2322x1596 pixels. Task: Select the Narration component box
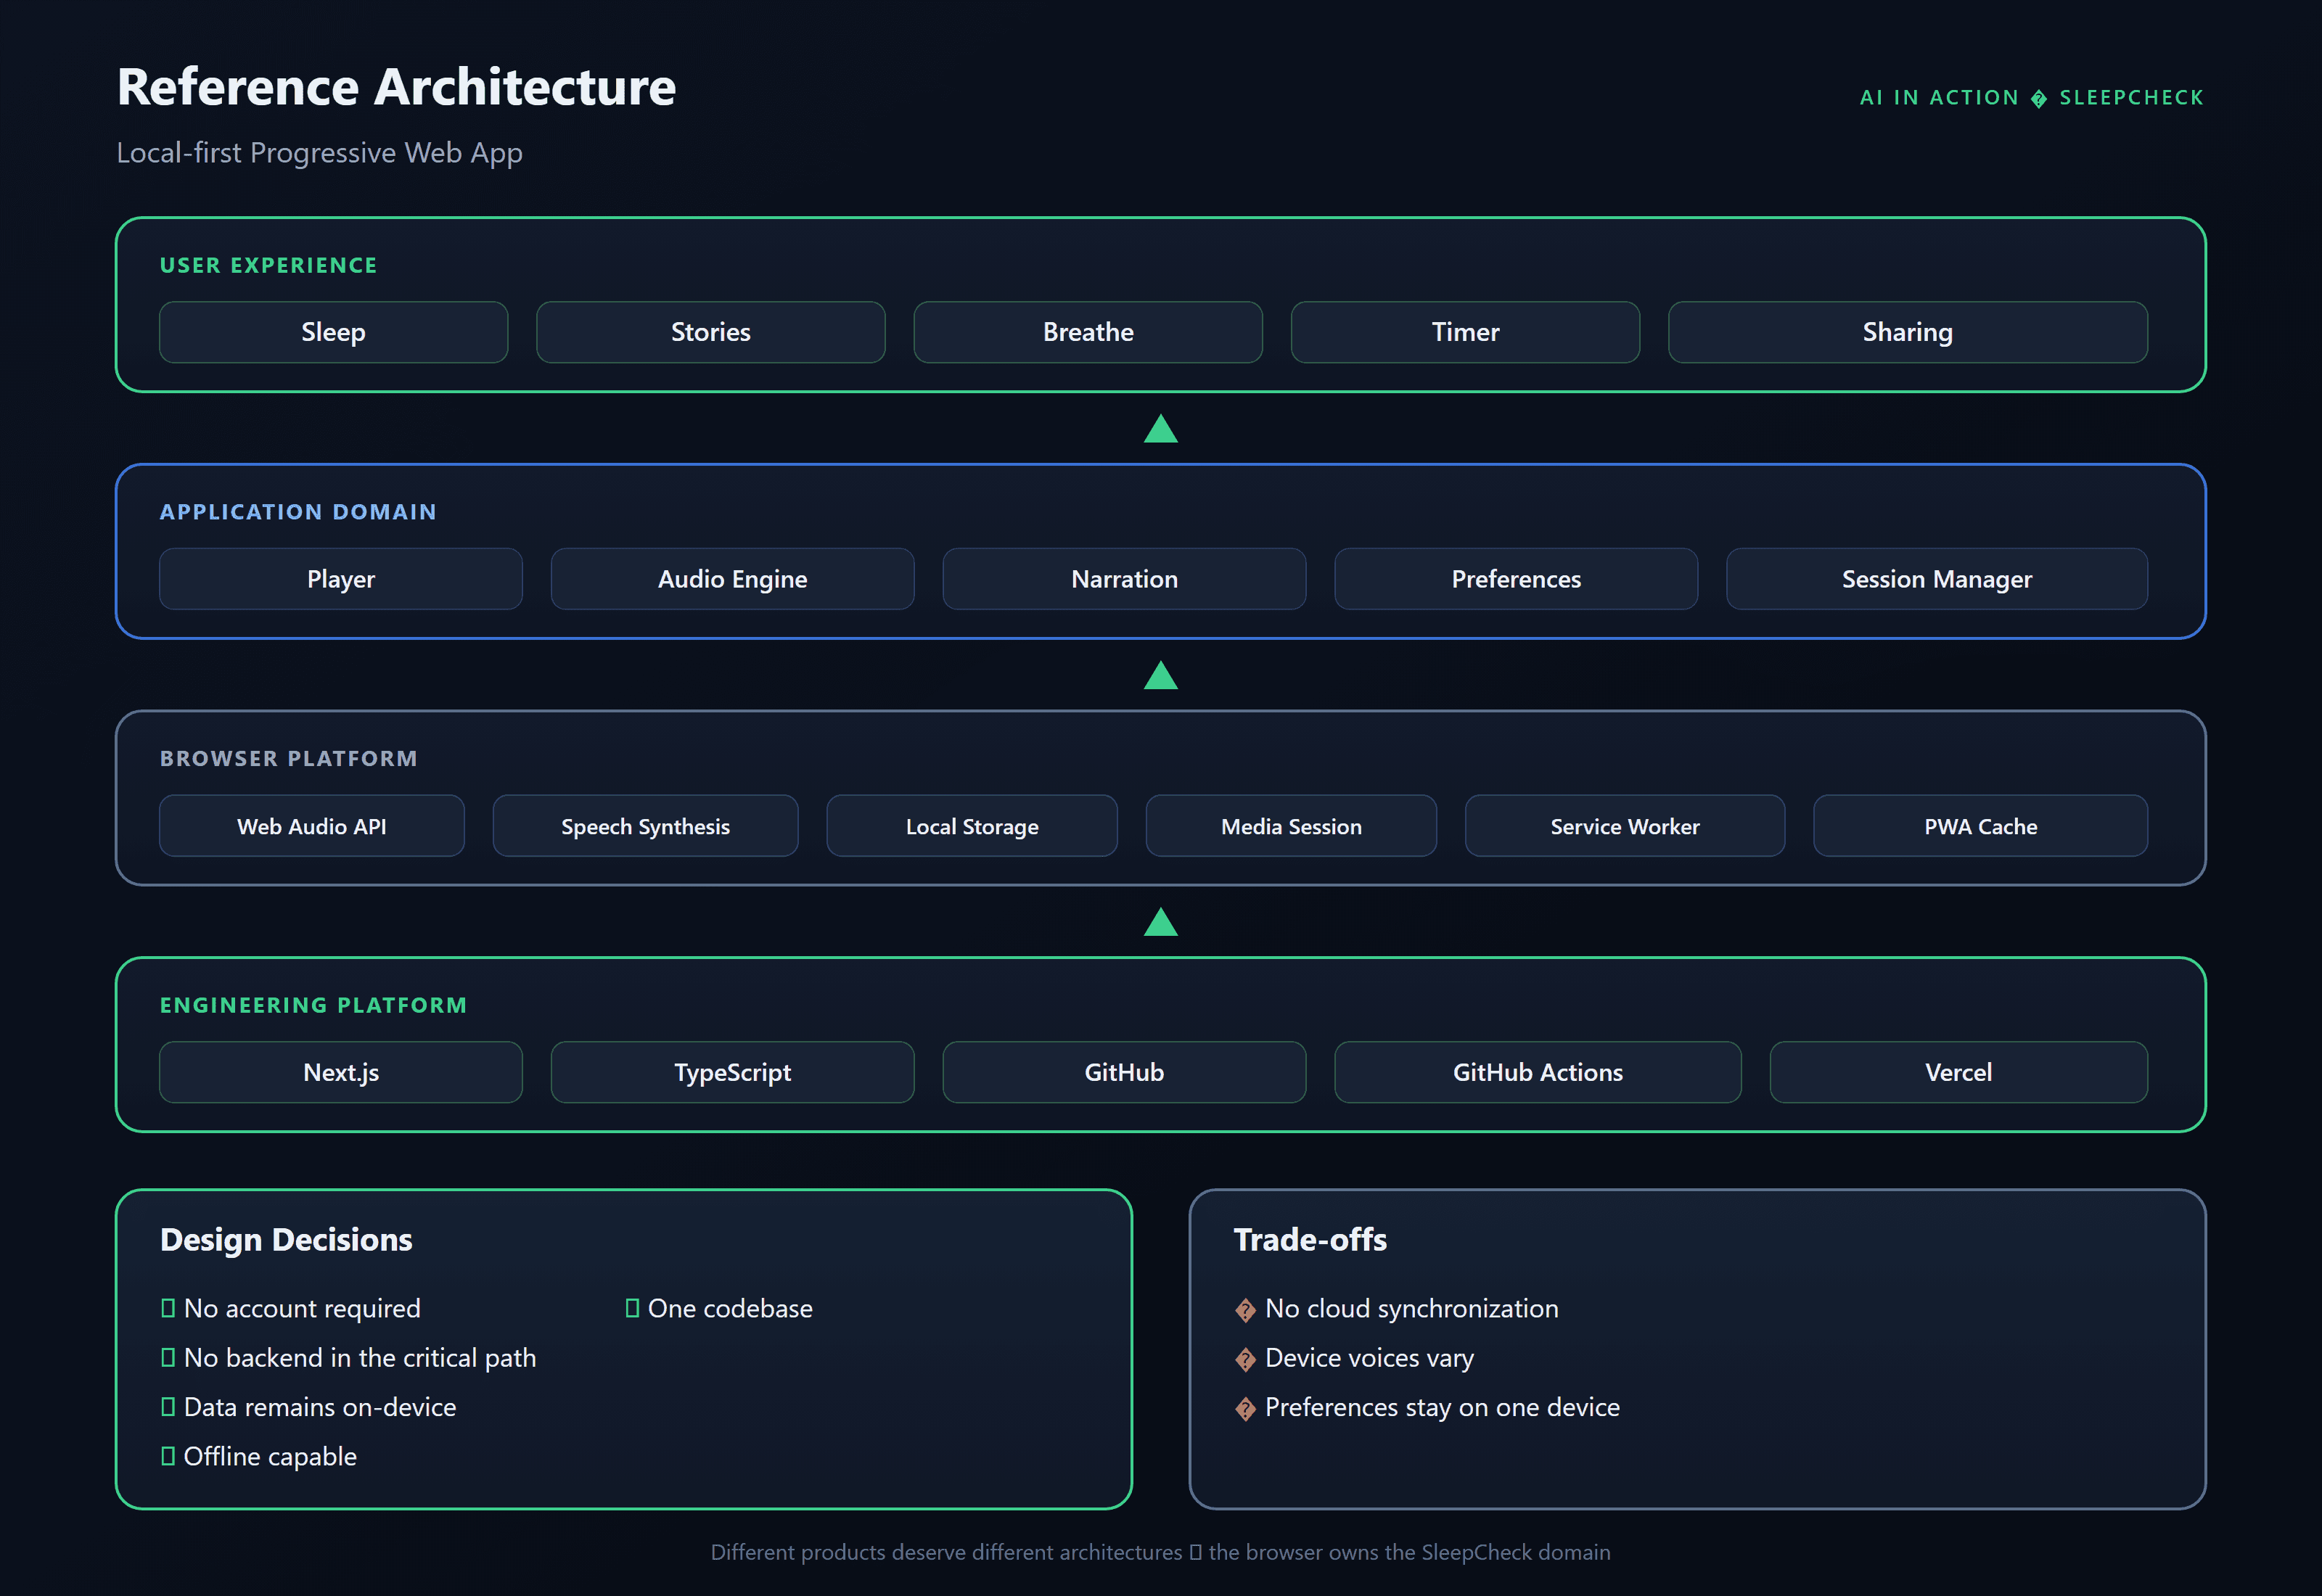[x=1124, y=579]
